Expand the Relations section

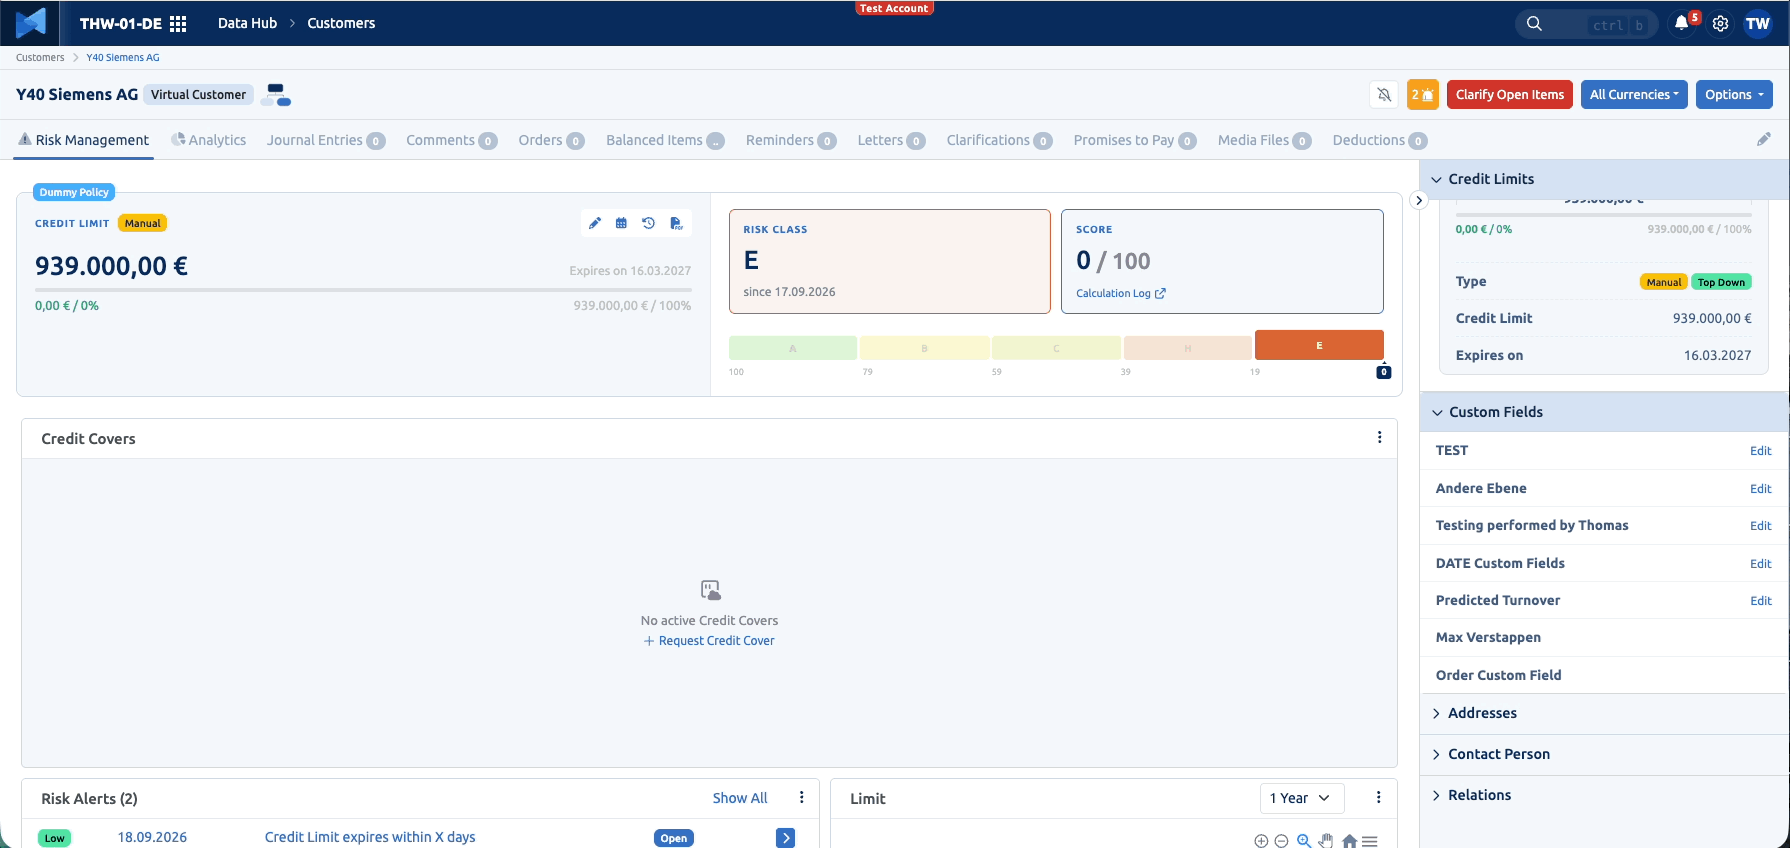pos(1604,795)
